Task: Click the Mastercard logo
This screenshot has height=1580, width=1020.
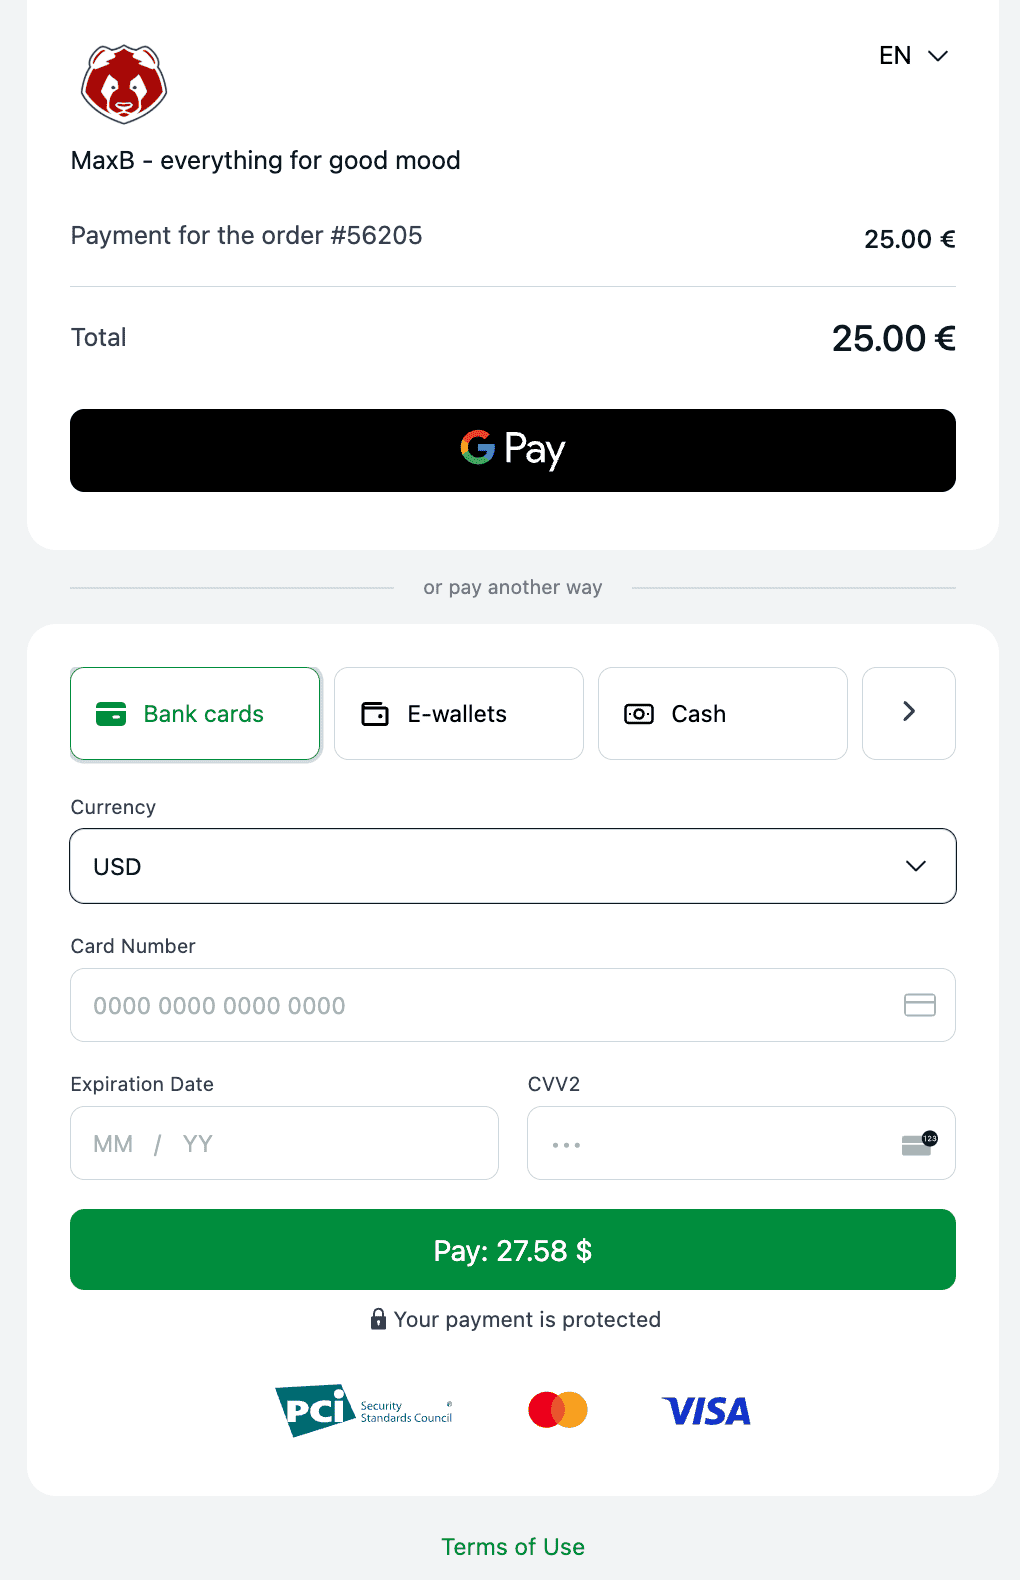Action: pos(557,1409)
